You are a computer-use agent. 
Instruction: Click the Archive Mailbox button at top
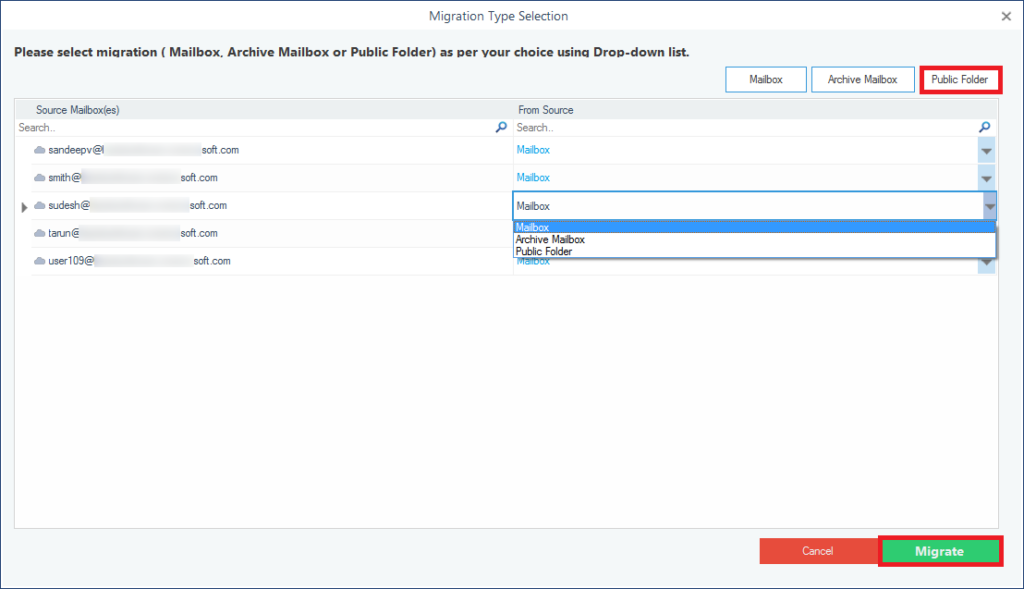pos(863,80)
